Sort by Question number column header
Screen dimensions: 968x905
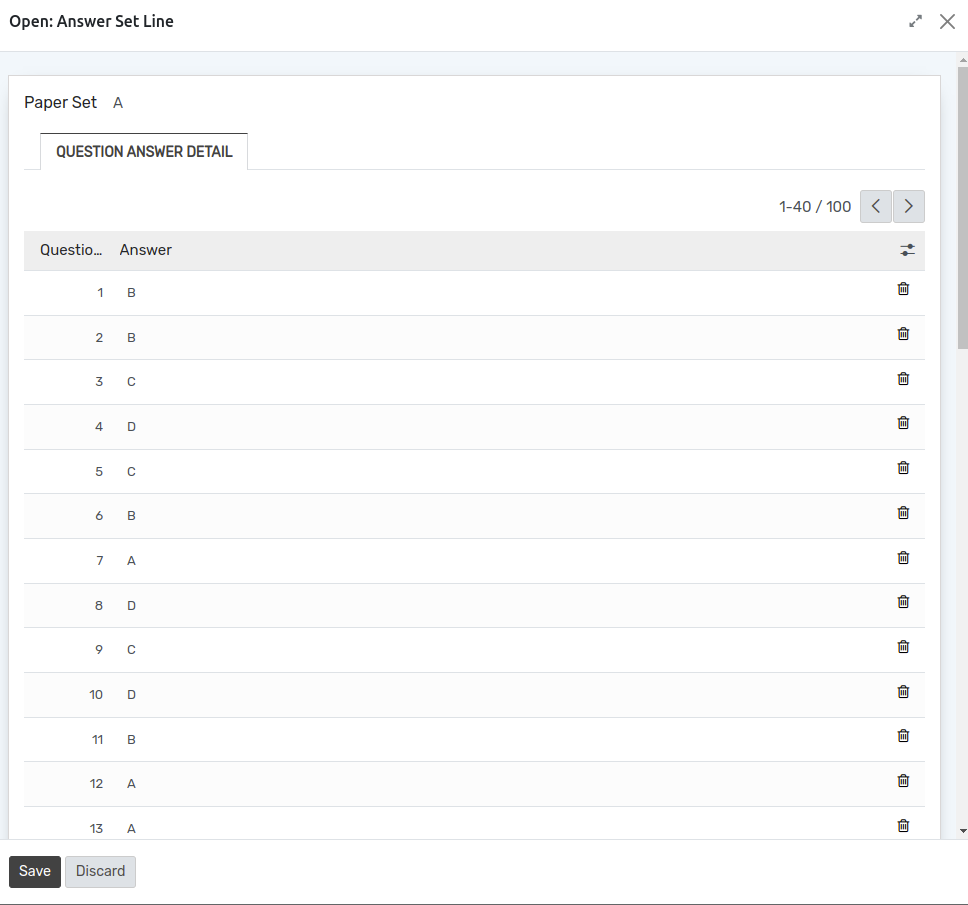click(71, 250)
